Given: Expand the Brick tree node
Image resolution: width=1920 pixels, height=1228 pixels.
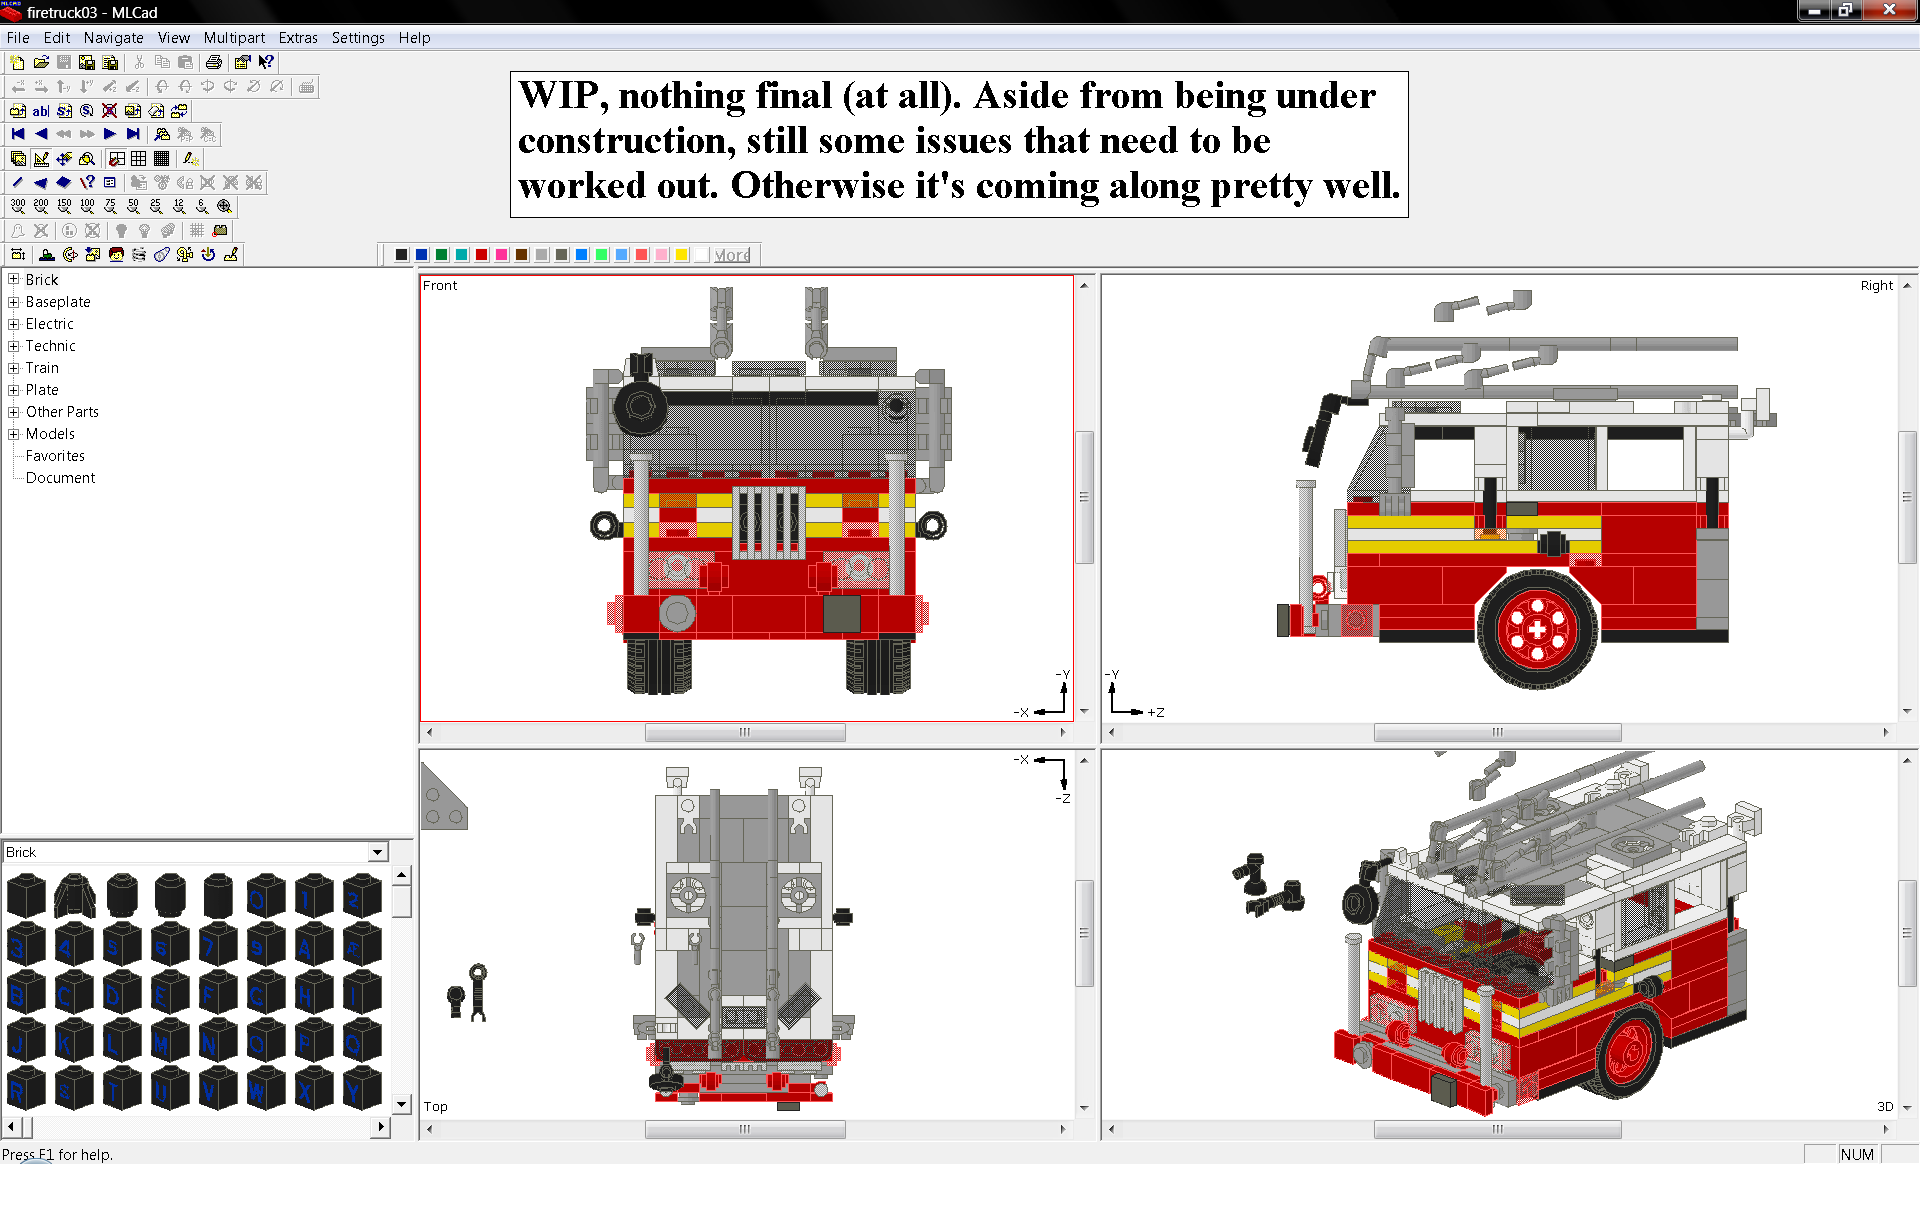Looking at the screenshot, I should click(x=14, y=279).
